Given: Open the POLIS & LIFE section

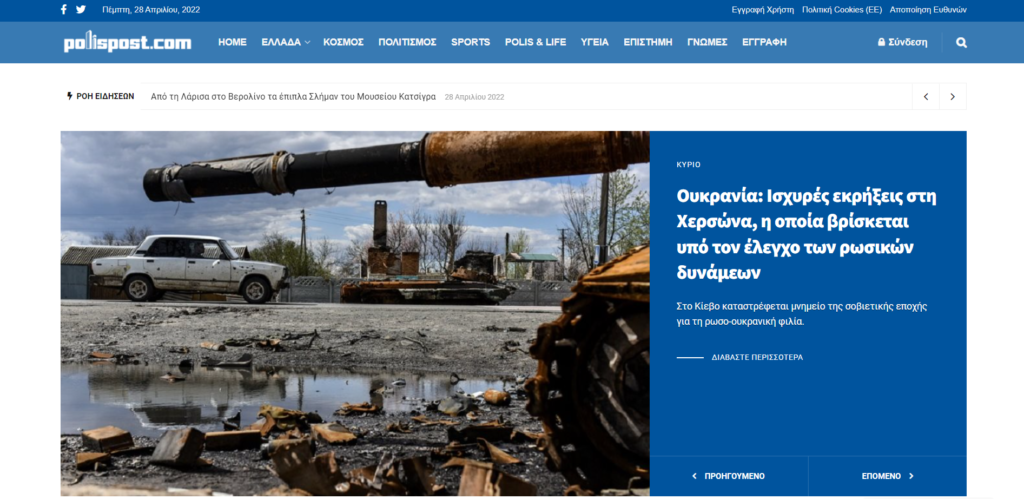Looking at the screenshot, I should [x=535, y=43].
